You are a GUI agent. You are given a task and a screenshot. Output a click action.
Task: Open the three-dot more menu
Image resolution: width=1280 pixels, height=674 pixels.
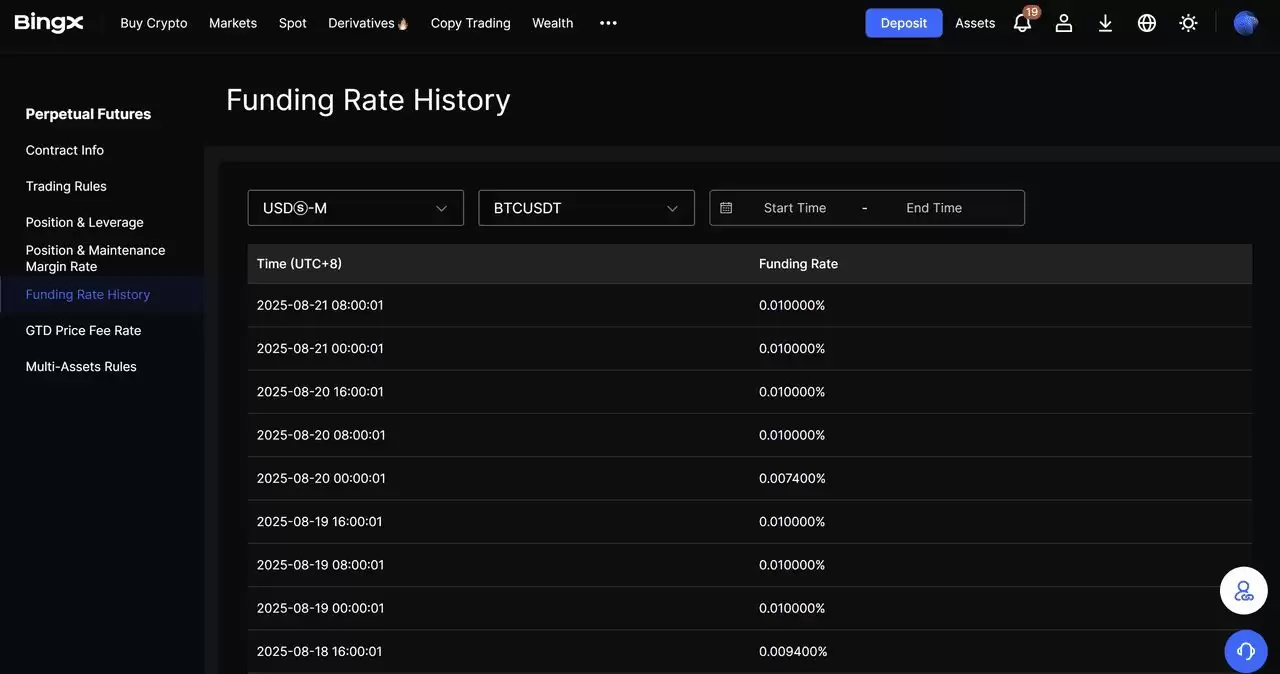click(608, 23)
